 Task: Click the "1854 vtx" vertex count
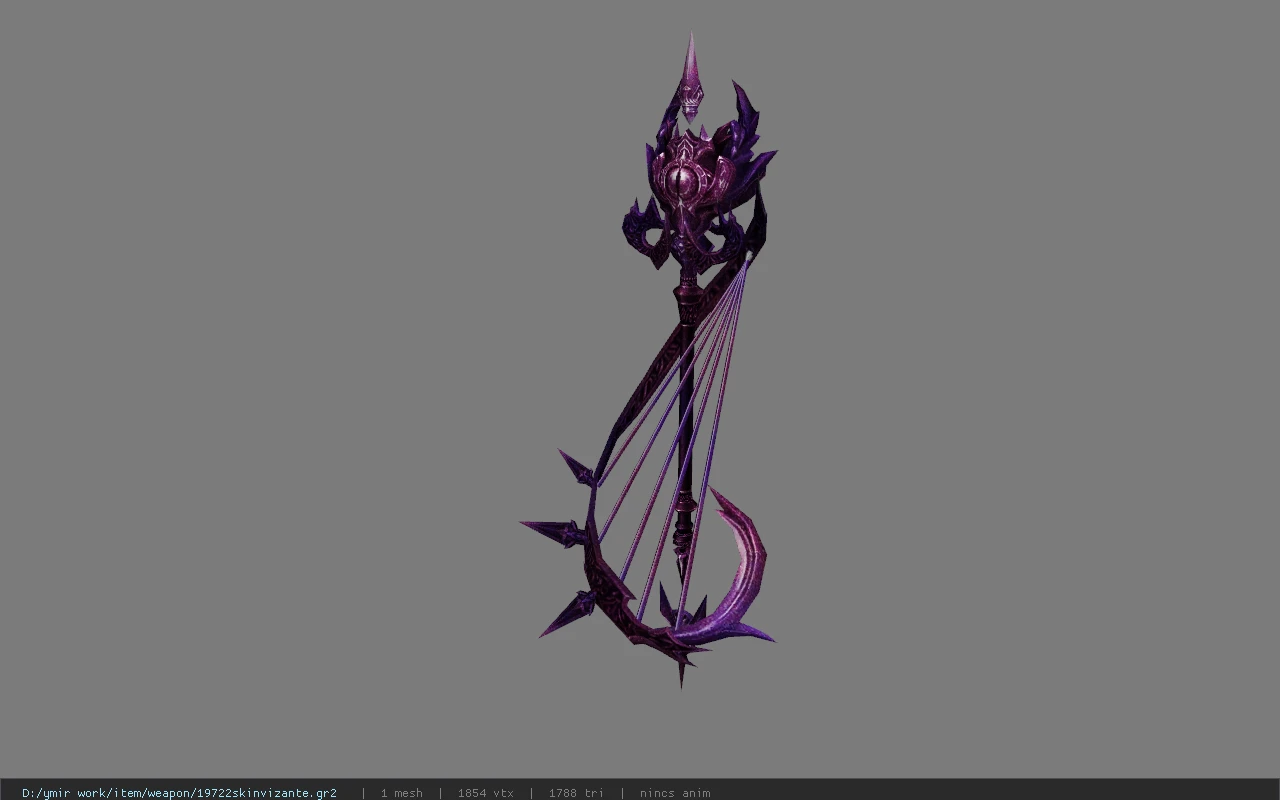(x=485, y=793)
